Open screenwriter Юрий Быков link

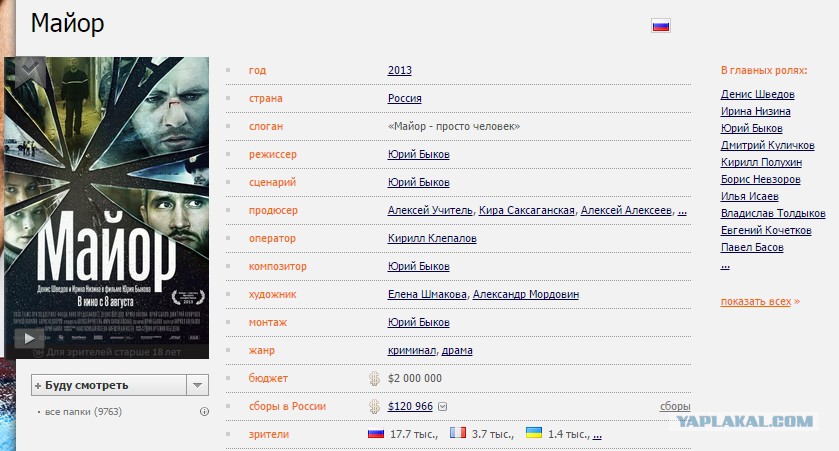[418, 182]
